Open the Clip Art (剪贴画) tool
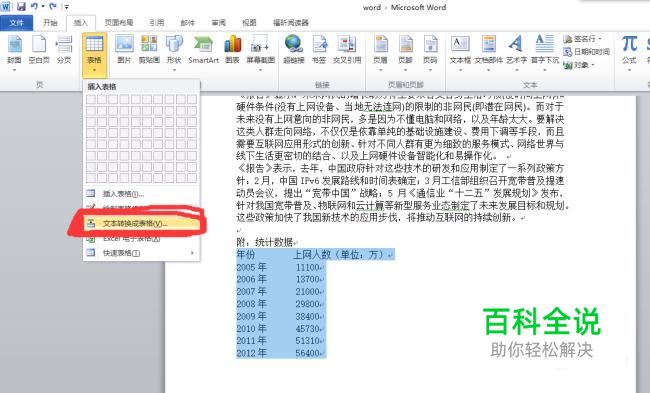Screen dimensions: 650x393 point(149,44)
